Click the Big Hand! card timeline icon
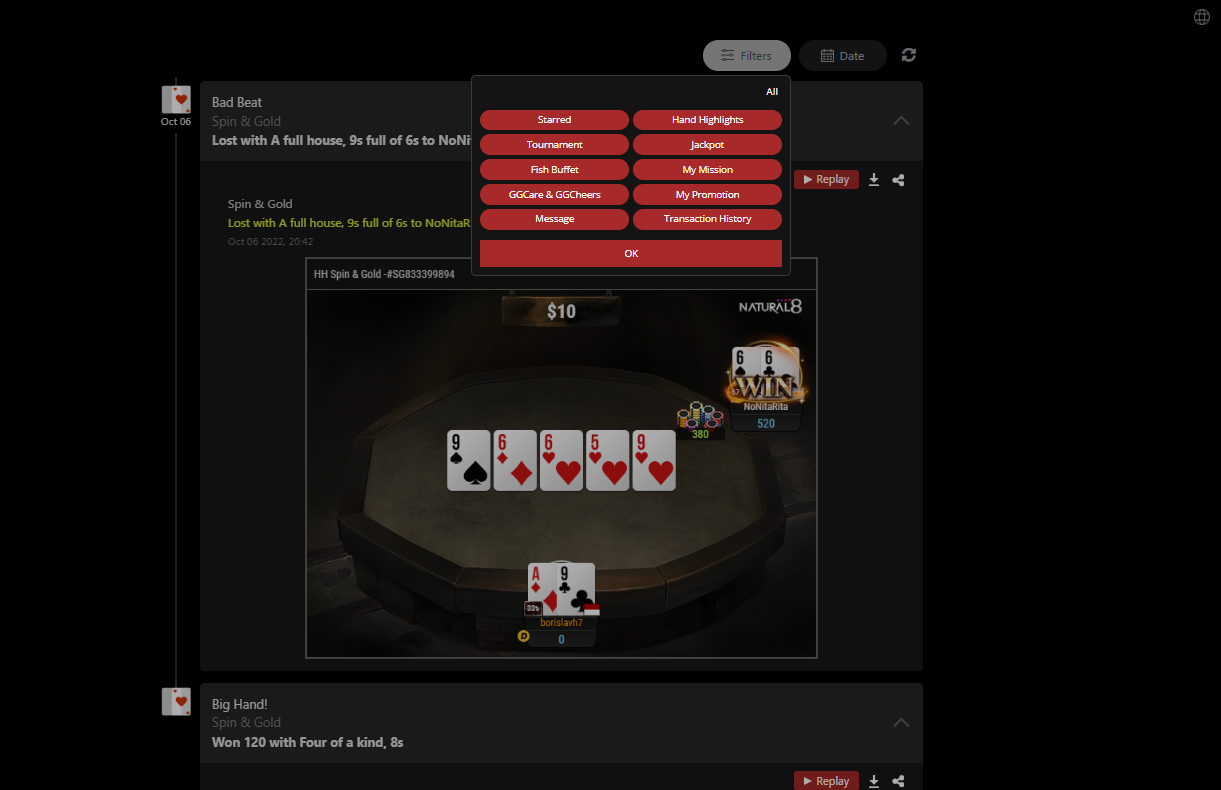Image resolution: width=1221 pixels, height=790 pixels. 176,701
